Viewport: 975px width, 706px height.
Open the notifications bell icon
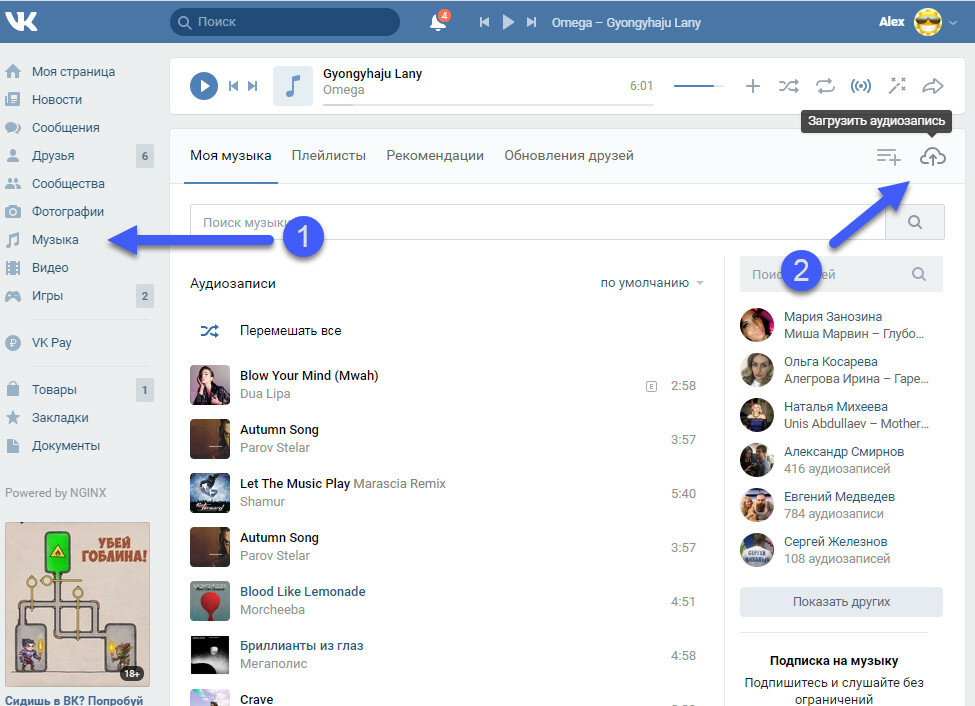(x=438, y=22)
